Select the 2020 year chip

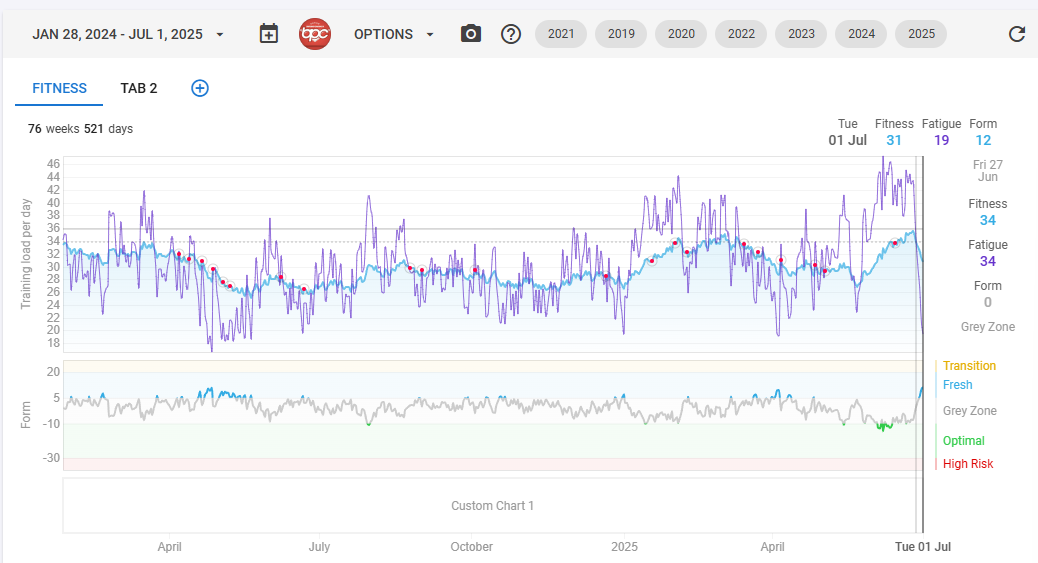(x=681, y=34)
